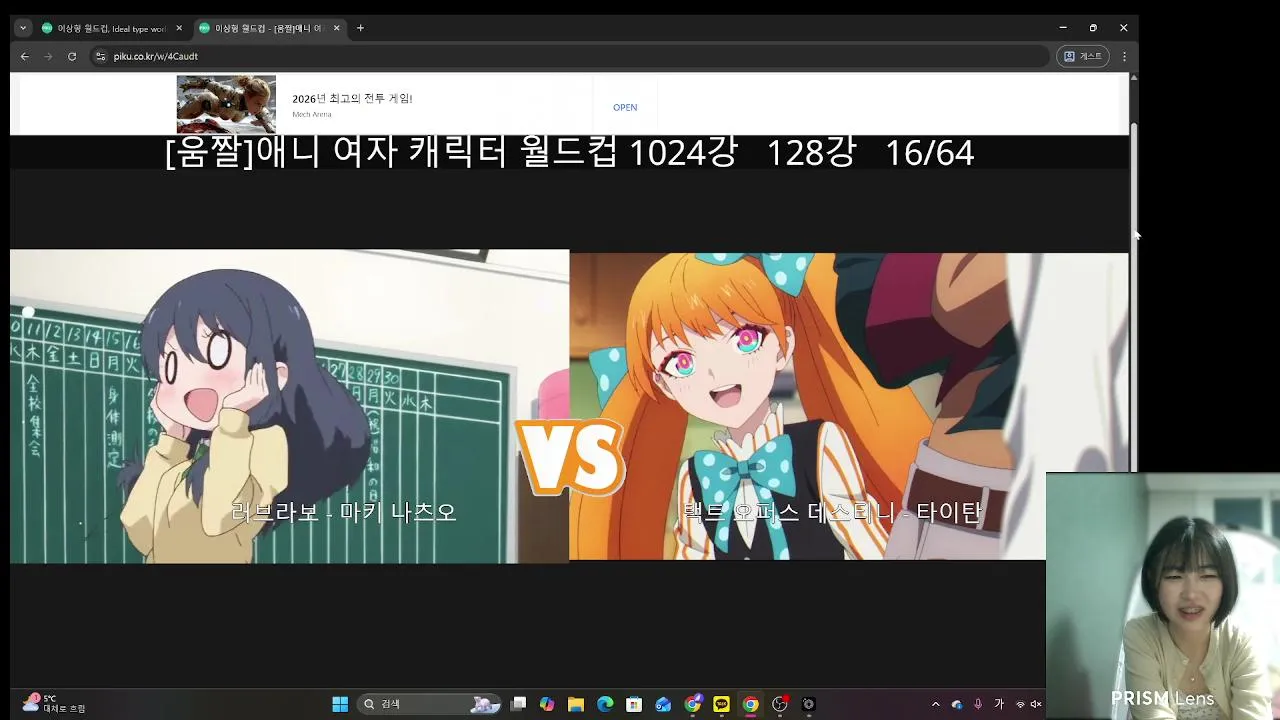Open the 게스트 profile button
Screen dimensions: 1280x720
point(1083,57)
